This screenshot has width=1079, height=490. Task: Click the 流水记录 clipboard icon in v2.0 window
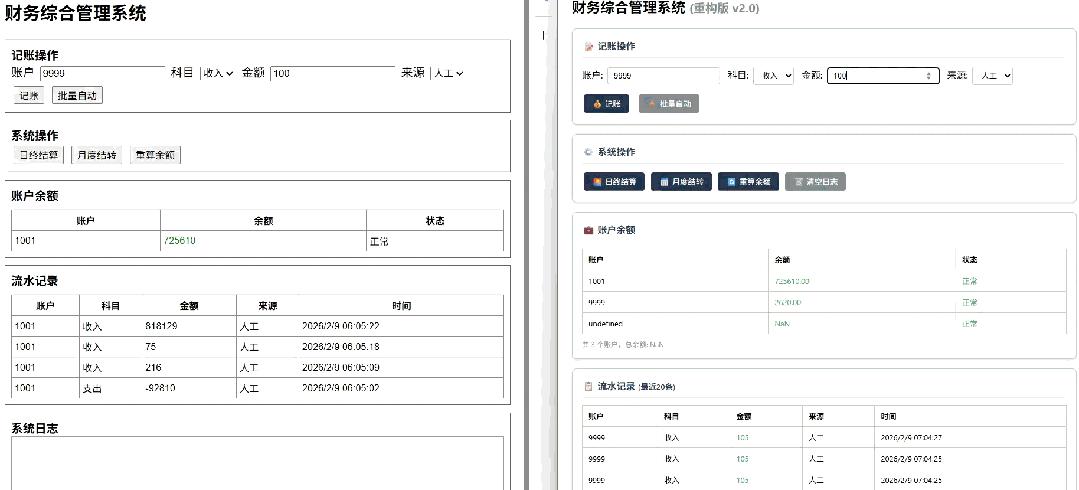[588, 387]
